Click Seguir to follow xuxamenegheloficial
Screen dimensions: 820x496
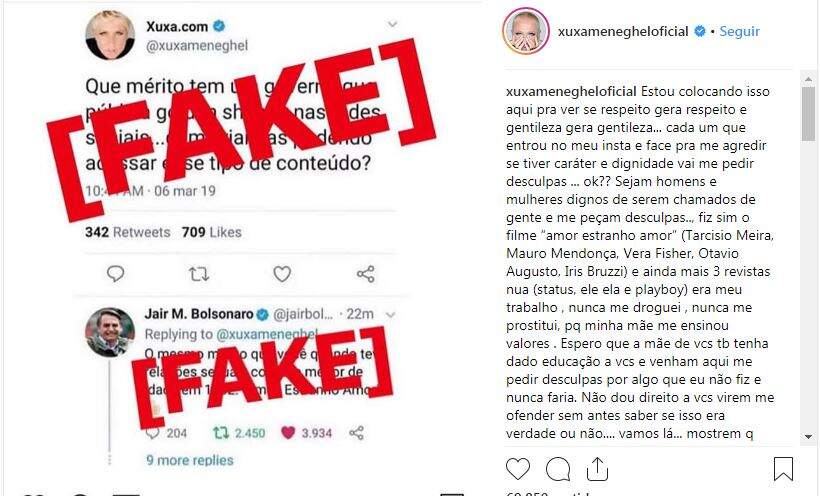(x=739, y=31)
